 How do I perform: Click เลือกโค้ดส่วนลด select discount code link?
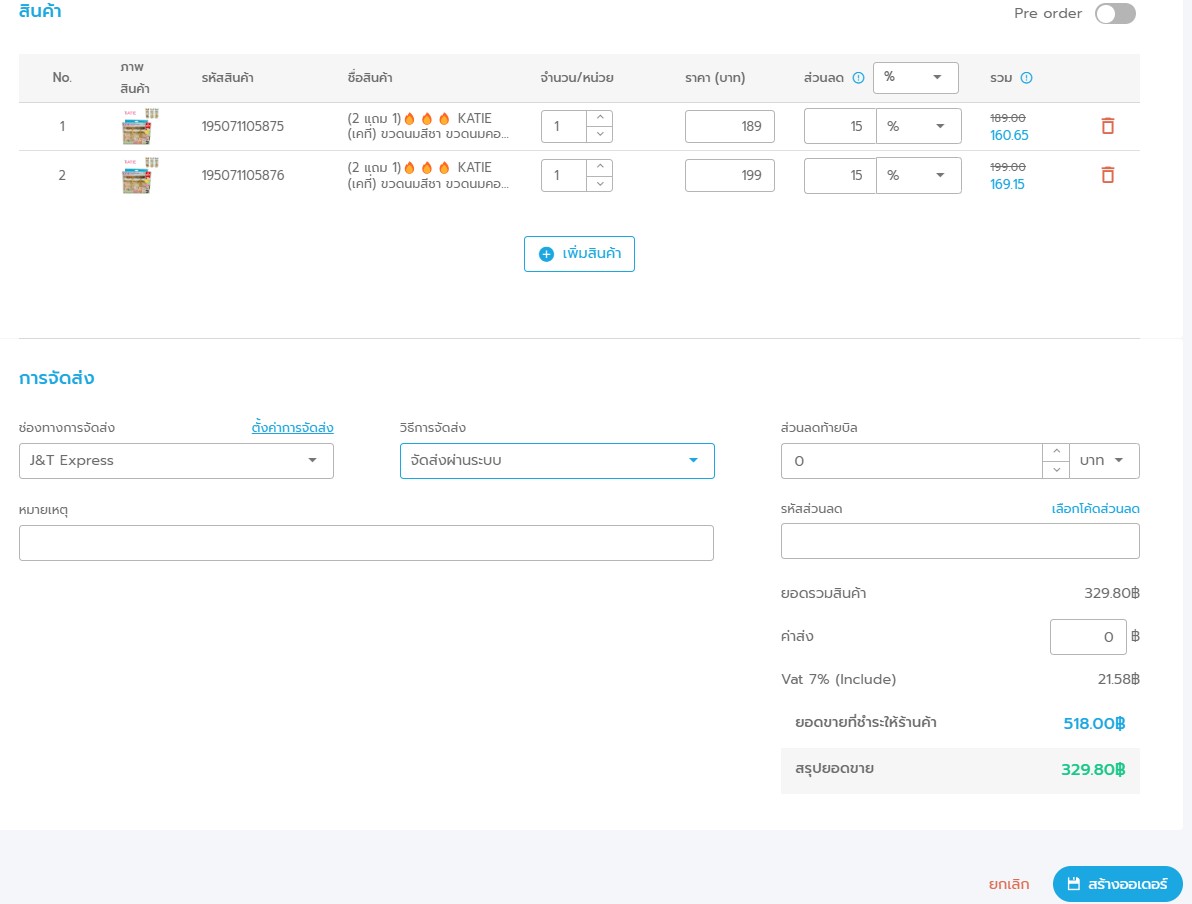point(1095,509)
